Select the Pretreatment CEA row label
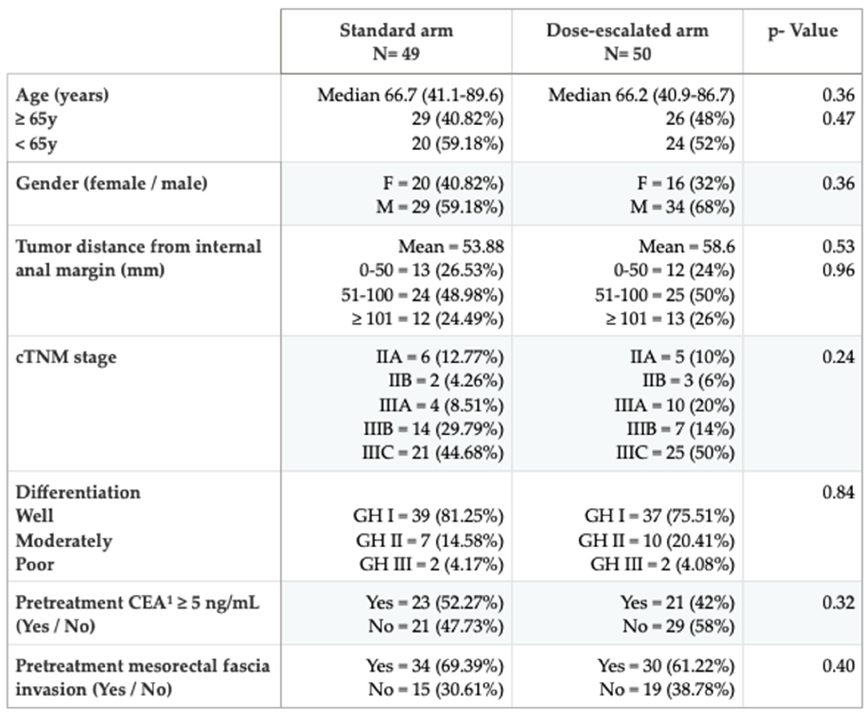The image size is (868, 714). click(123, 602)
